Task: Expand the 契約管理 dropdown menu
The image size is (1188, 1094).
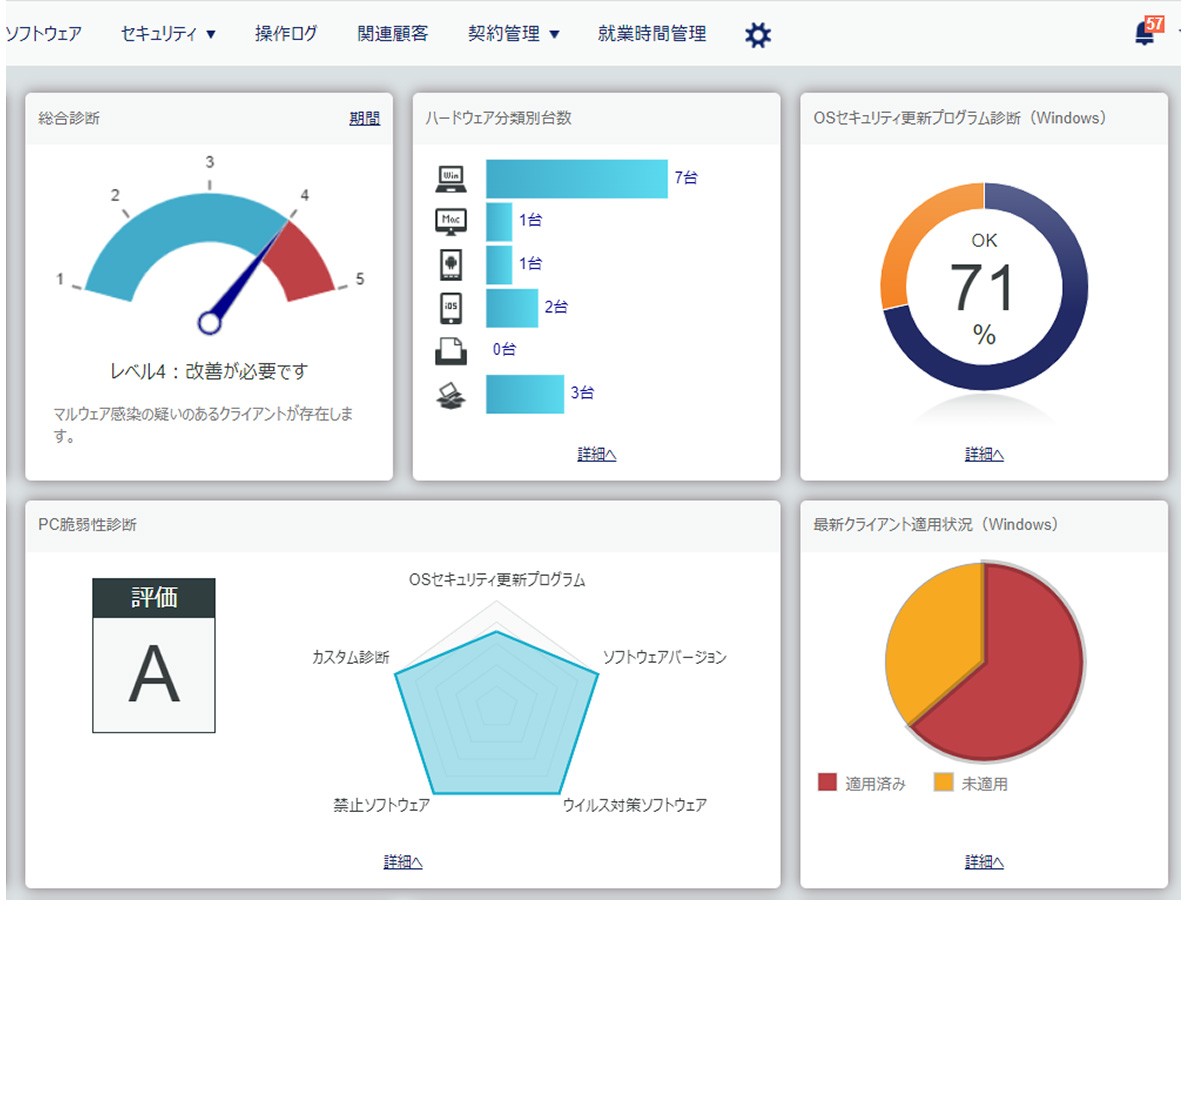Action: coord(513,34)
